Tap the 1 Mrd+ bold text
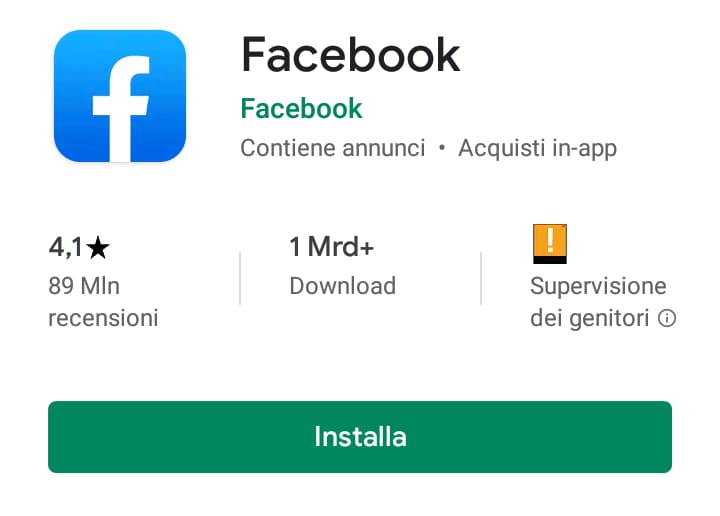Viewport: 720px width, 516px height. pos(332,247)
